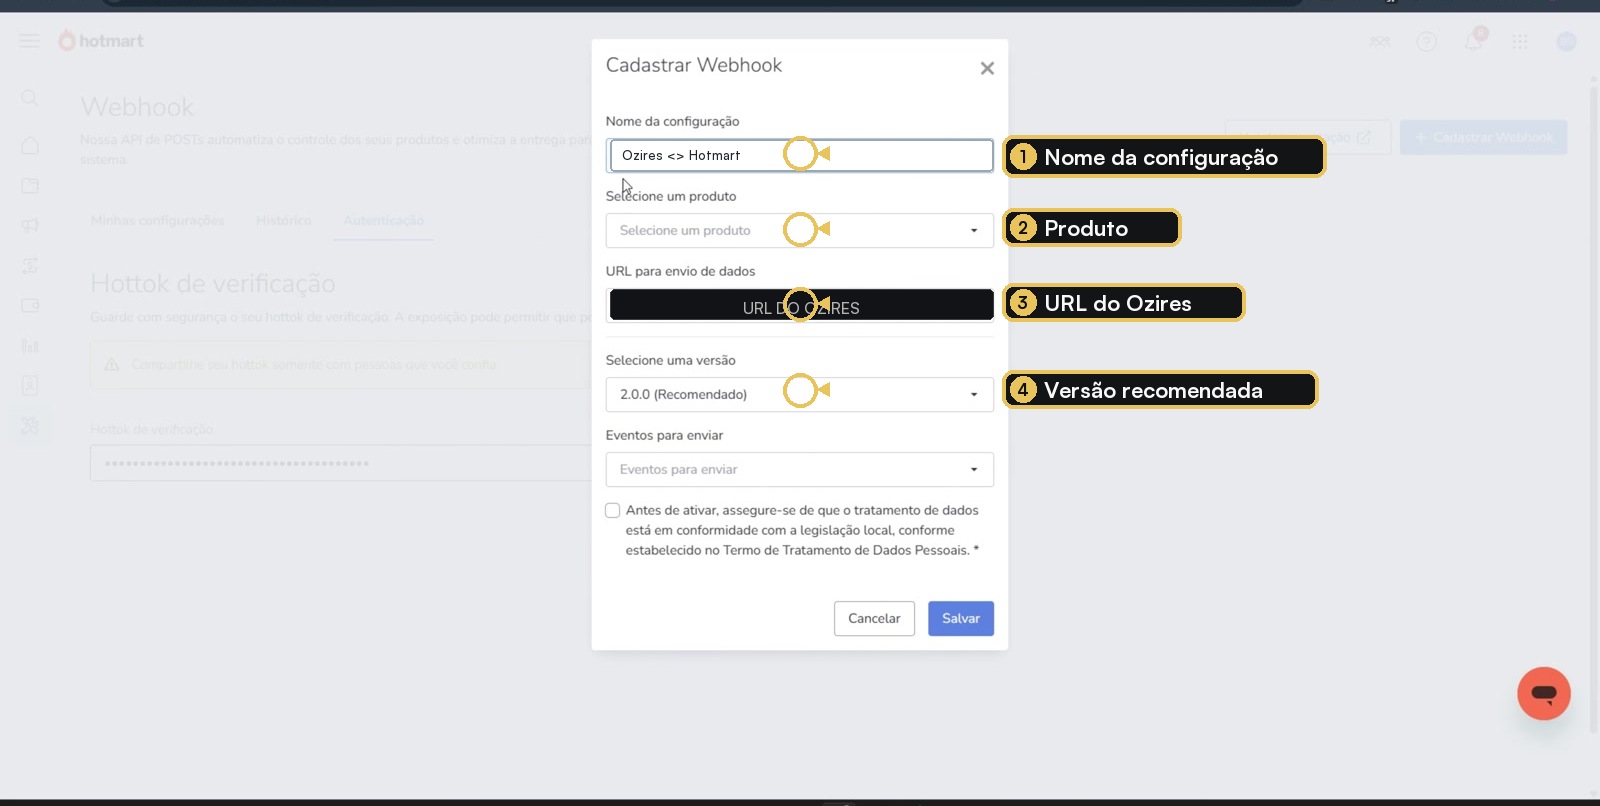Open the apps grid icon in the header
This screenshot has width=1600, height=806.
pos(1520,42)
